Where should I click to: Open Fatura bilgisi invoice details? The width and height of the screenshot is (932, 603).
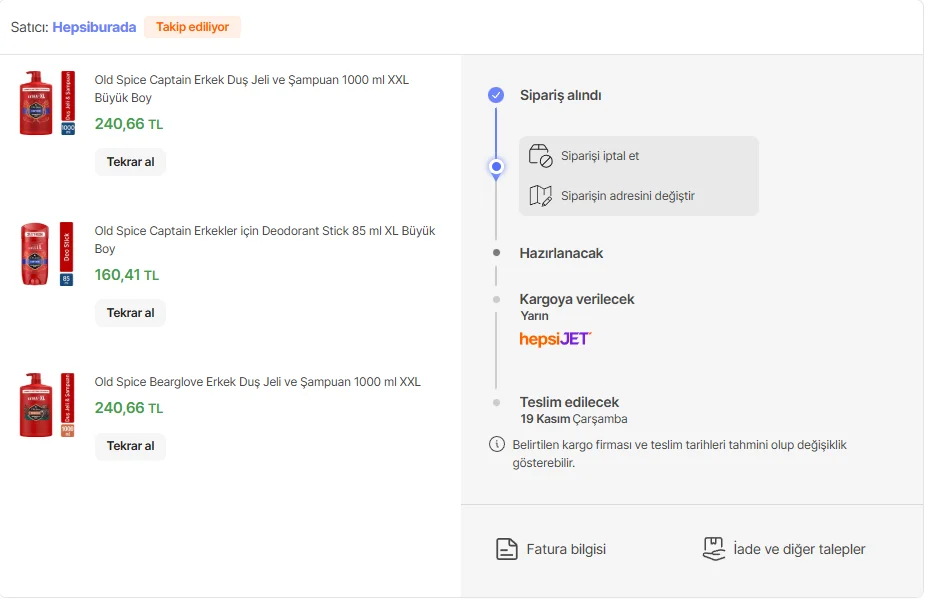(566, 549)
